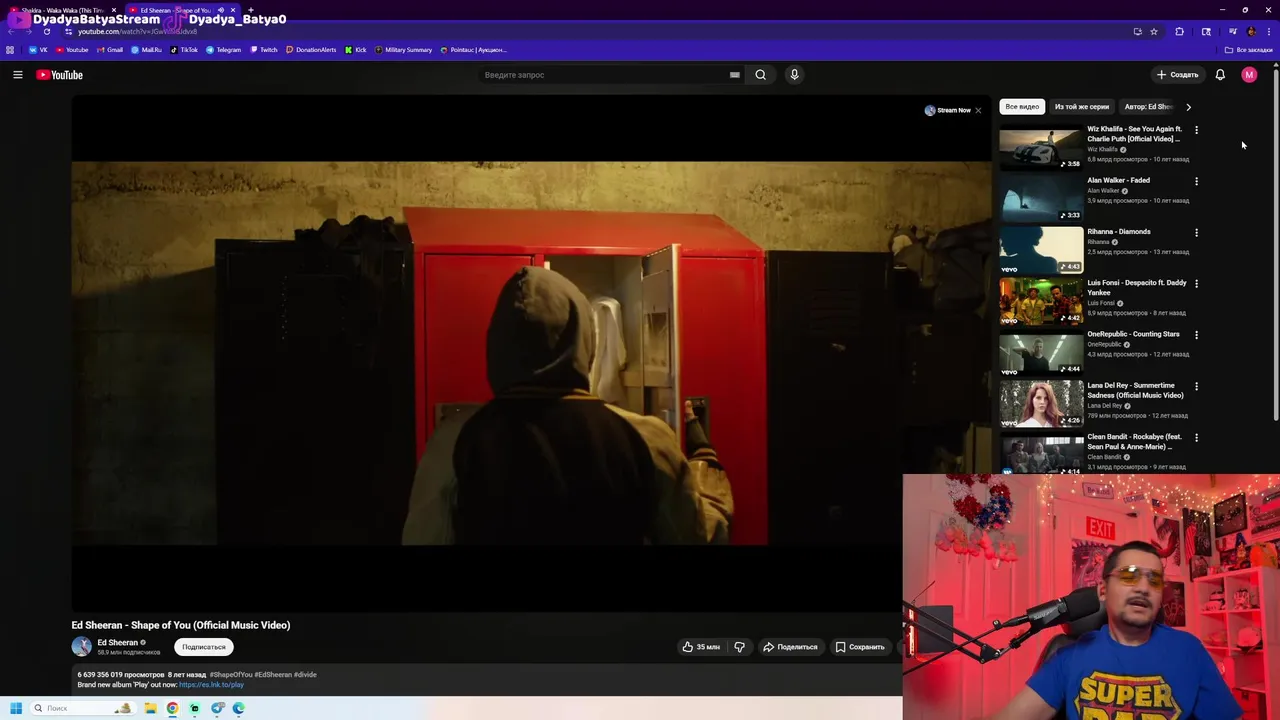The height and width of the screenshot is (720, 1280).
Task: Open Clean Bandit - Rockabye title
Action: 1134,441
